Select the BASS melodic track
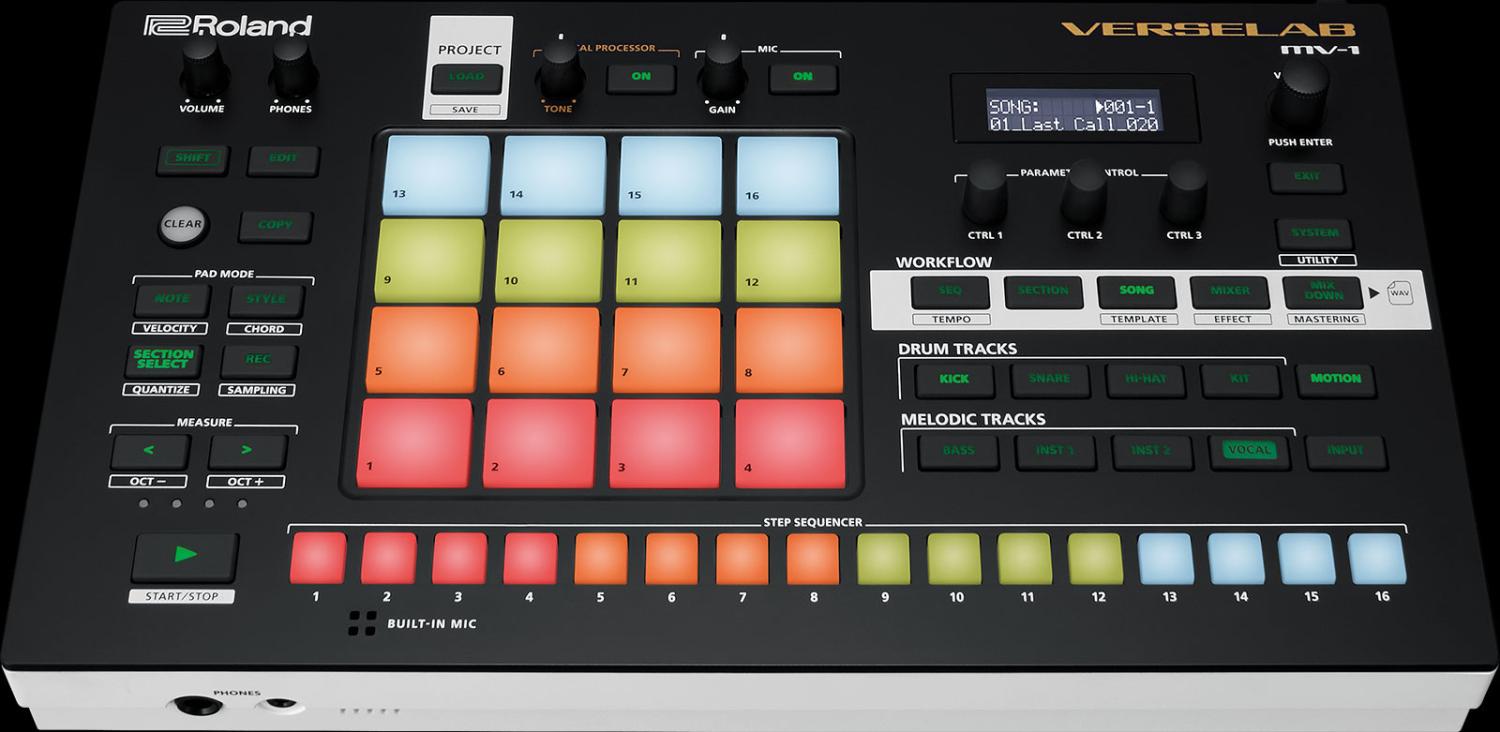 click(957, 450)
